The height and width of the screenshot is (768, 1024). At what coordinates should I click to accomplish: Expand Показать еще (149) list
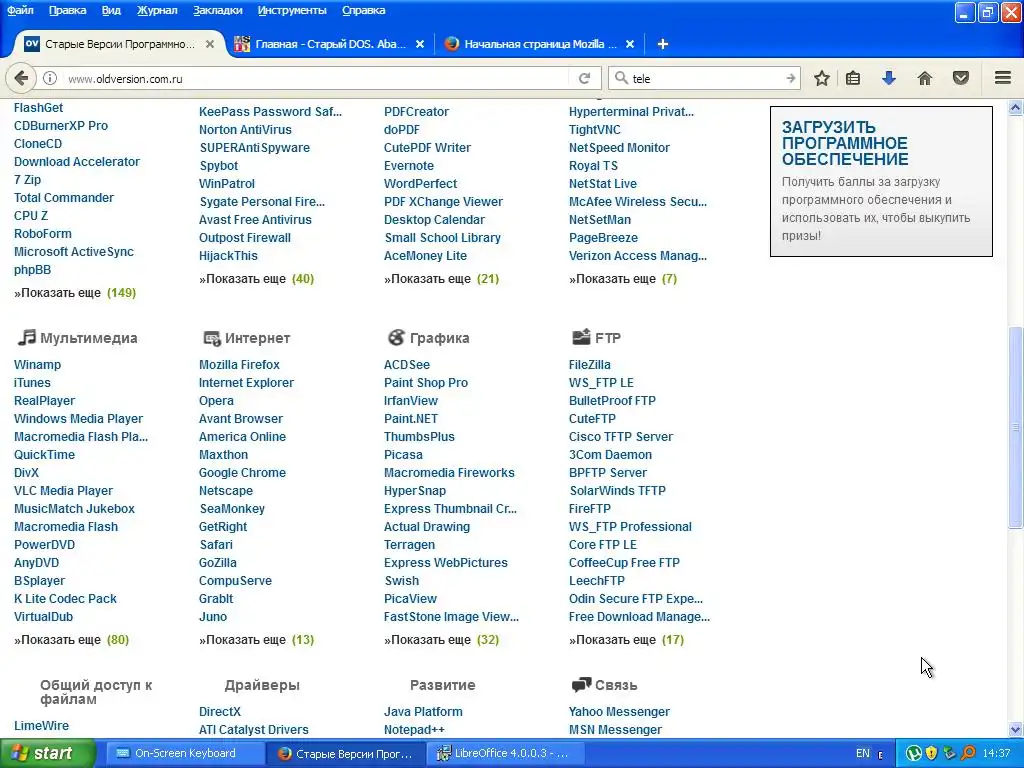[75, 293]
